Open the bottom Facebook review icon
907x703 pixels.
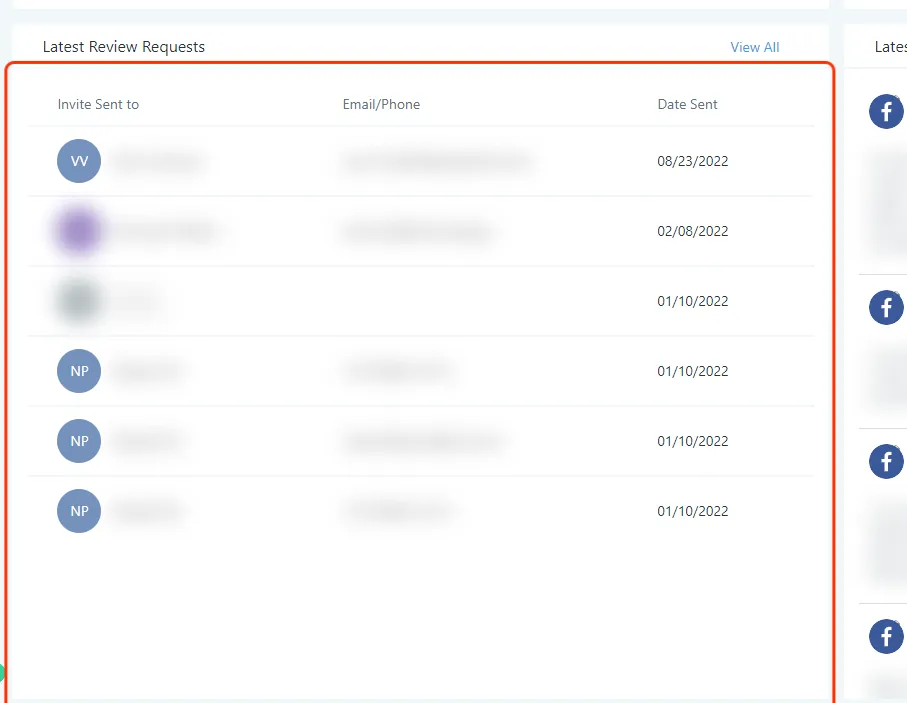886,636
